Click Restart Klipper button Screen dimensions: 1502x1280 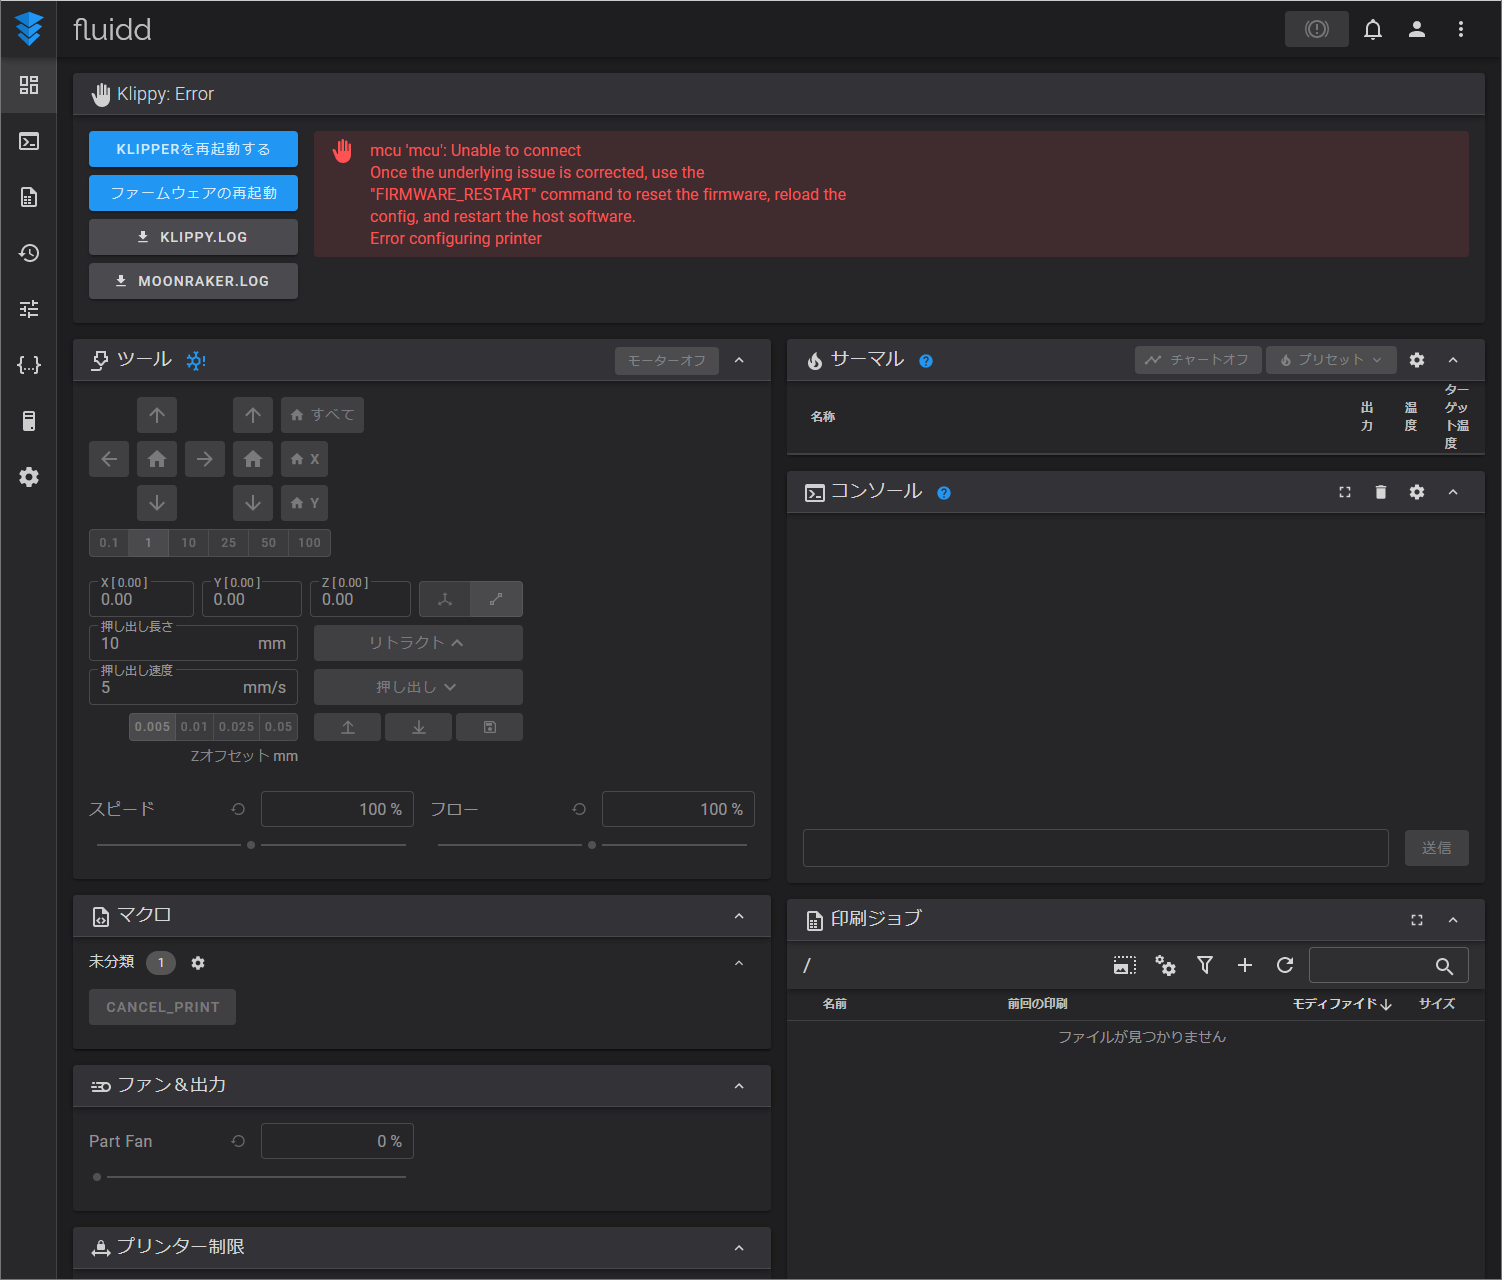tap(193, 149)
